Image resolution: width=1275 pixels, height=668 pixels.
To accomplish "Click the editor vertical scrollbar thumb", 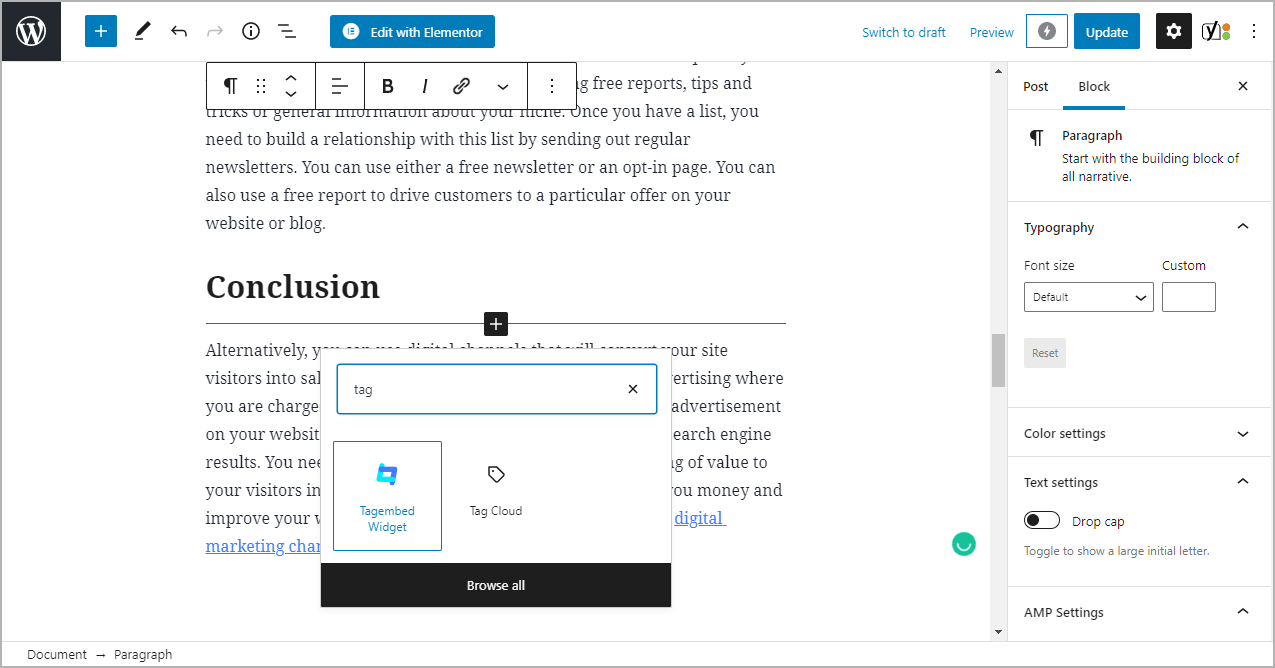I will point(997,360).
